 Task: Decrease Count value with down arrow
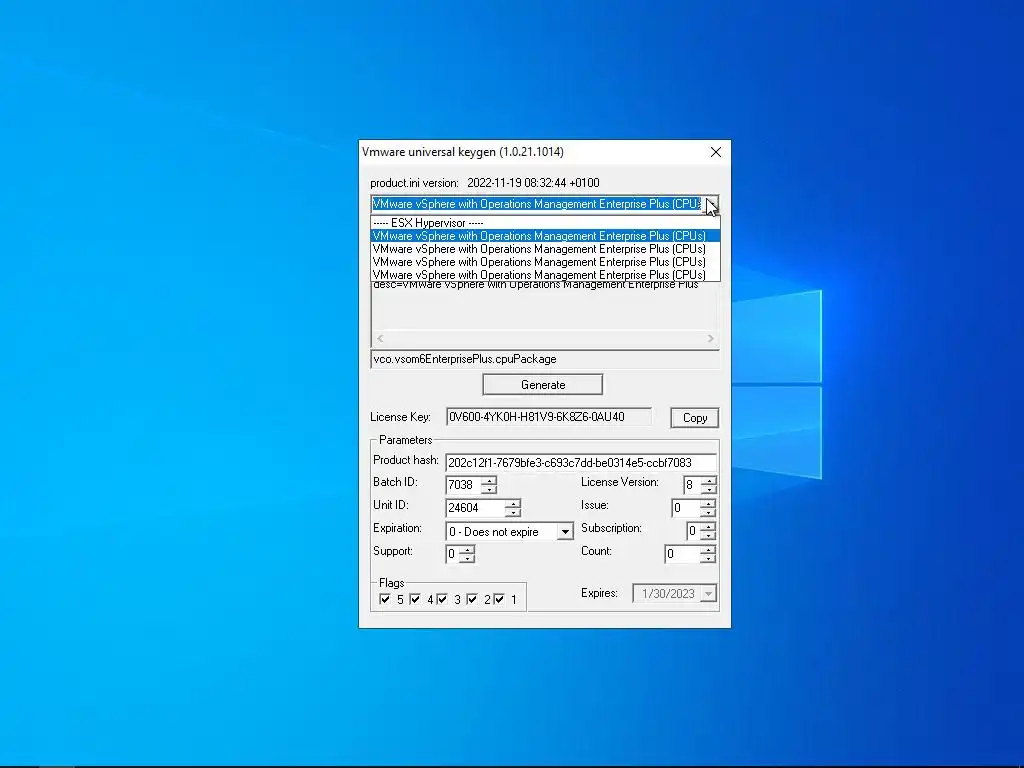[x=709, y=558]
